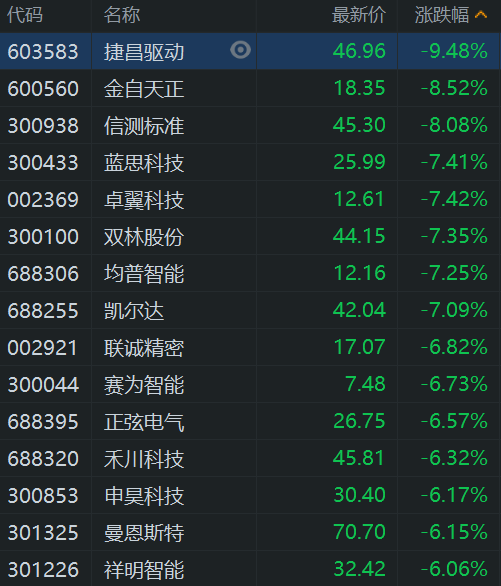Select the 祥明智能 row

(x=250, y=569)
